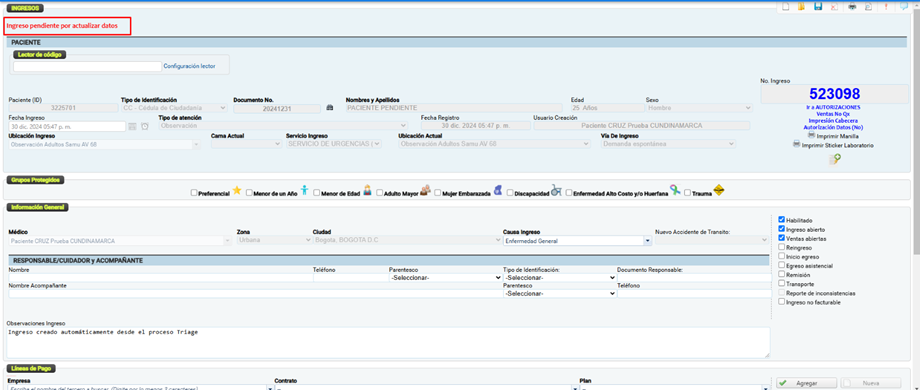Click in the responsable Nombre field

coord(160,278)
